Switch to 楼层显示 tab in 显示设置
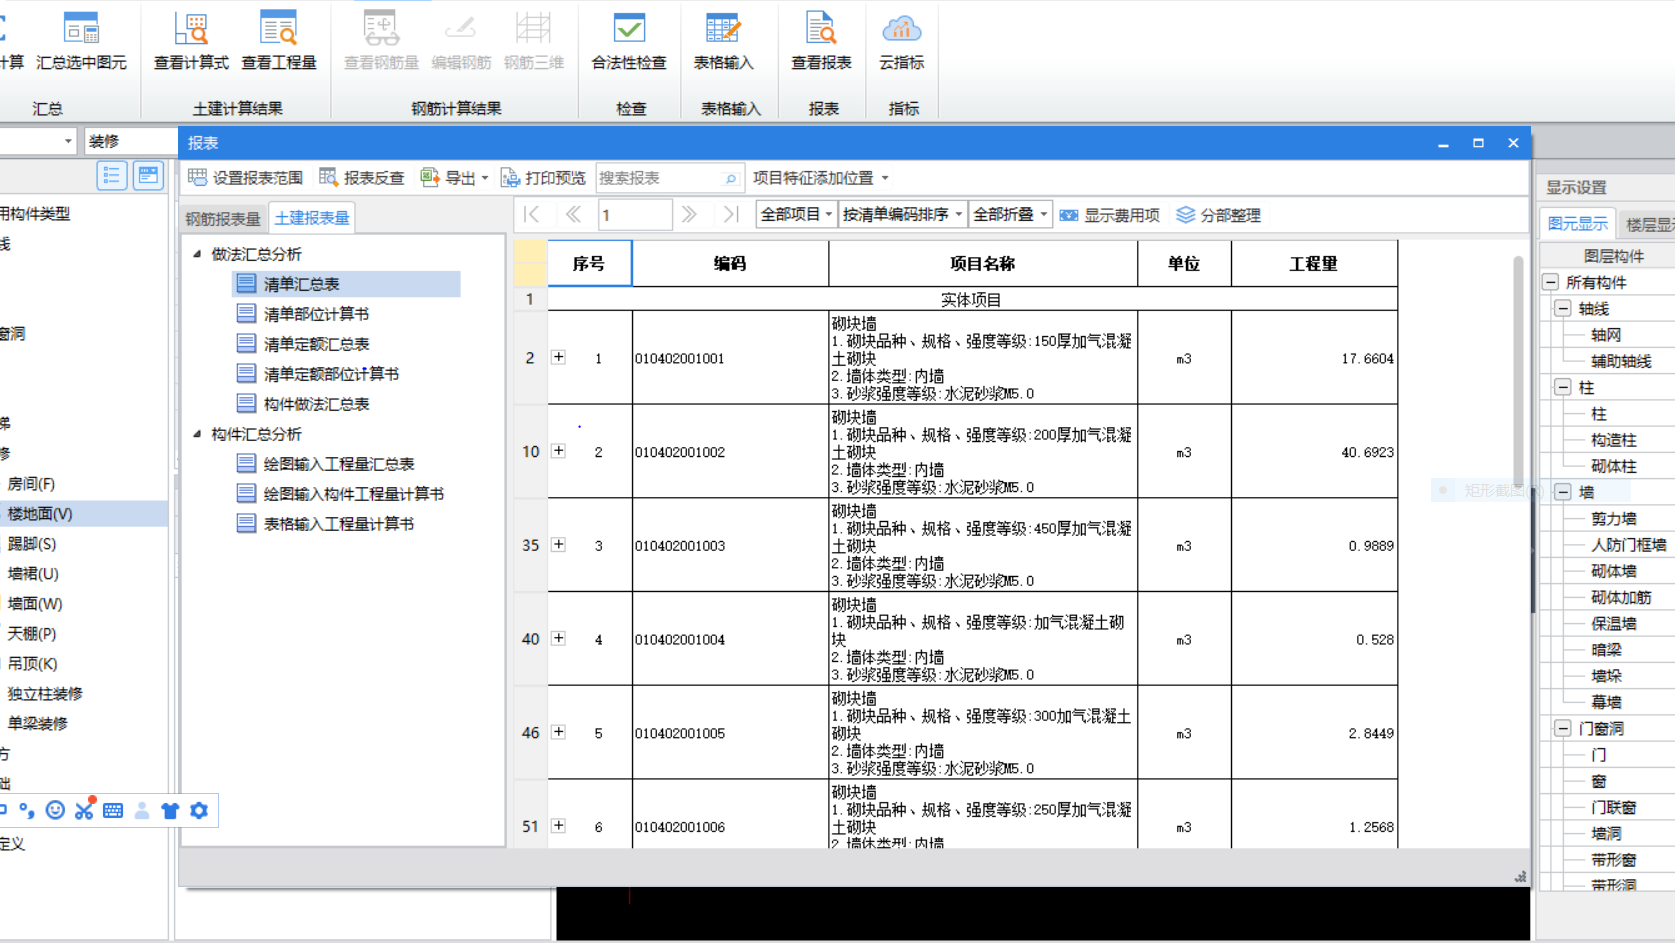This screenshot has width=1675, height=943. [x=1648, y=224]
